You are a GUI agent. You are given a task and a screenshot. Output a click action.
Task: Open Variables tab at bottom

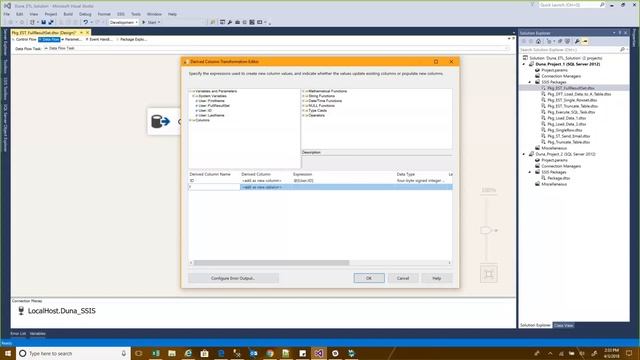point(38,334)
